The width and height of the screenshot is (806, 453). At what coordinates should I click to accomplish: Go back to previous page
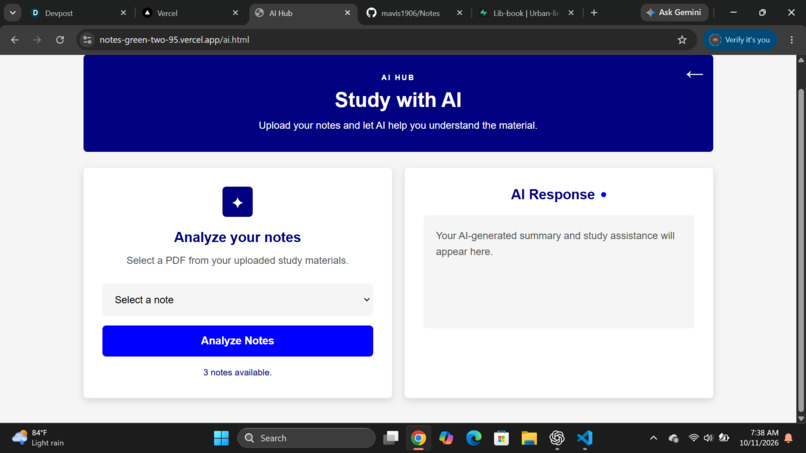click(x=14, y=40)
